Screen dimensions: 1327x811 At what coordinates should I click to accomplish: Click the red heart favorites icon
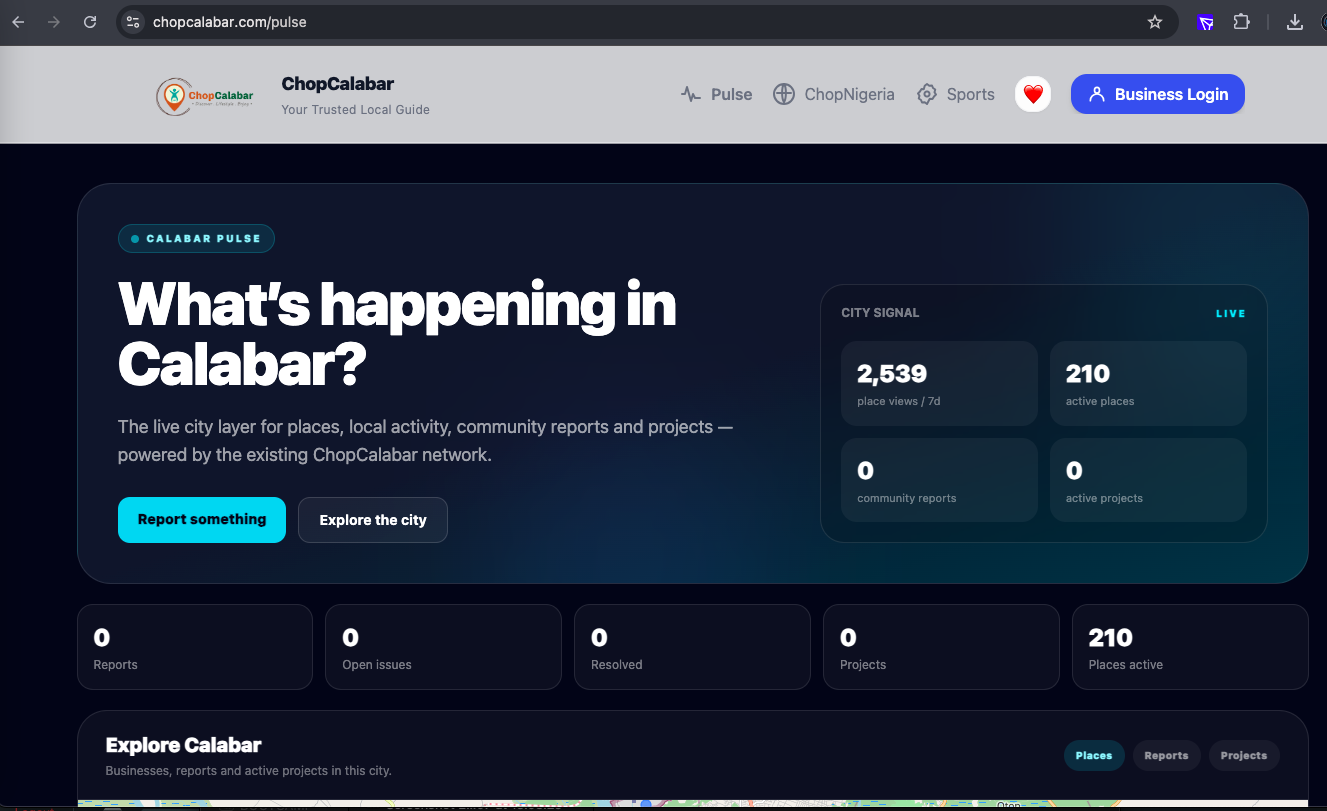pyautogui.click(x=1033, y=95)
